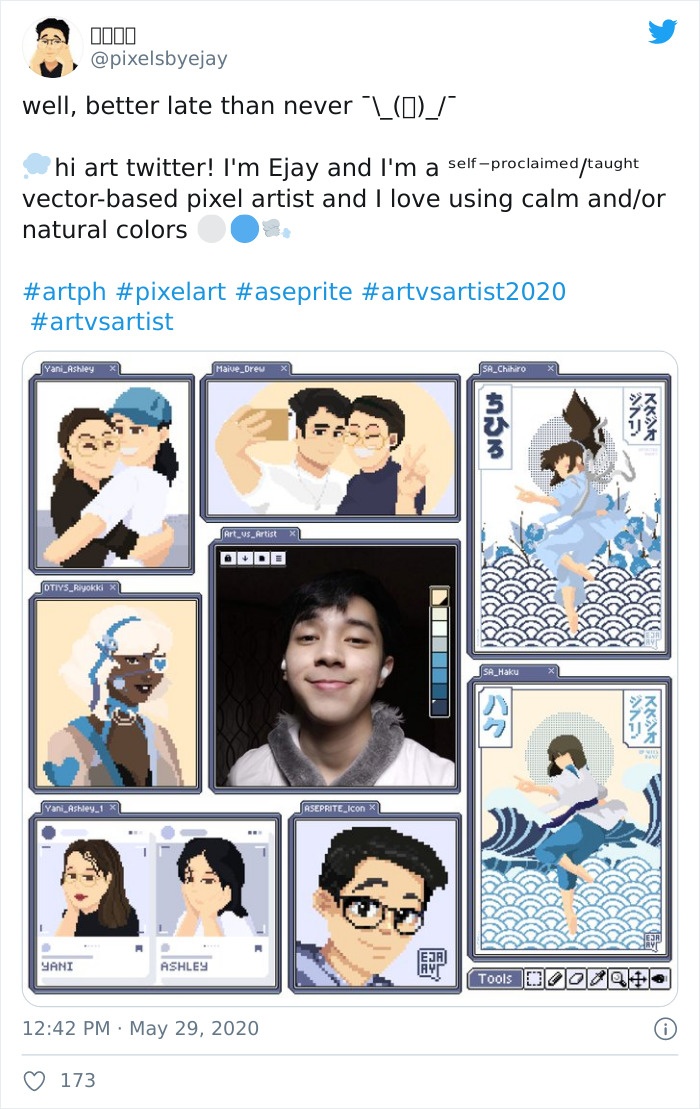Pick the pencil tool in Tools bar
Screen dimensions: 700x1109
pyautogui.click(x=556, y=979)
